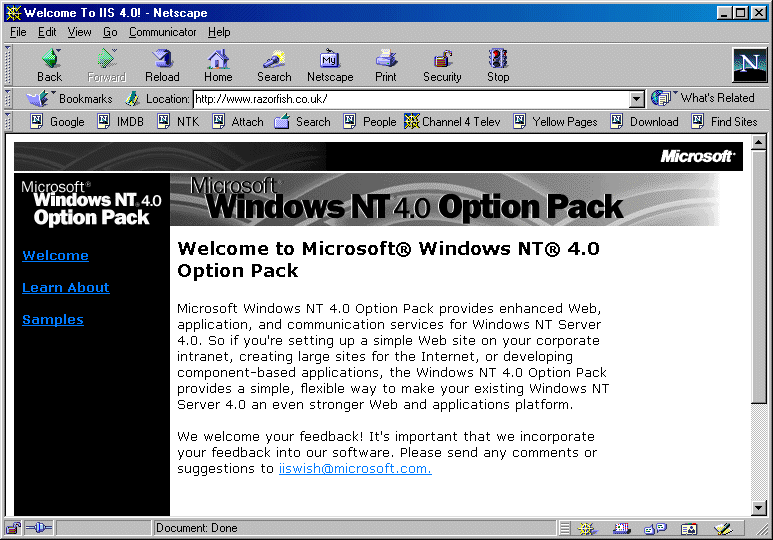773x540 pixels.
Task: Open the Security info button
Action: pos(442,65)
